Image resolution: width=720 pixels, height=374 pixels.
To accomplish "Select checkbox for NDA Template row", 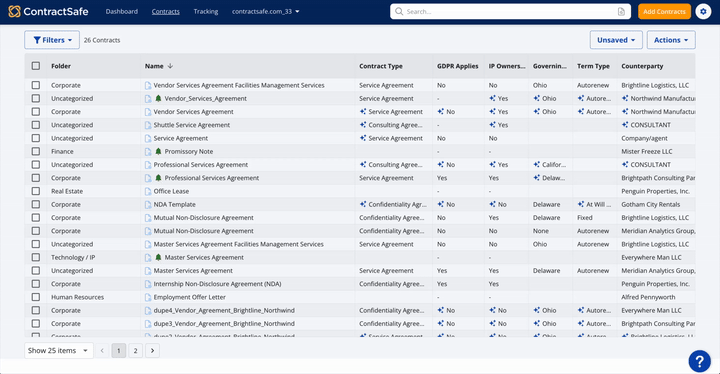I will click(x=36, y=204).
